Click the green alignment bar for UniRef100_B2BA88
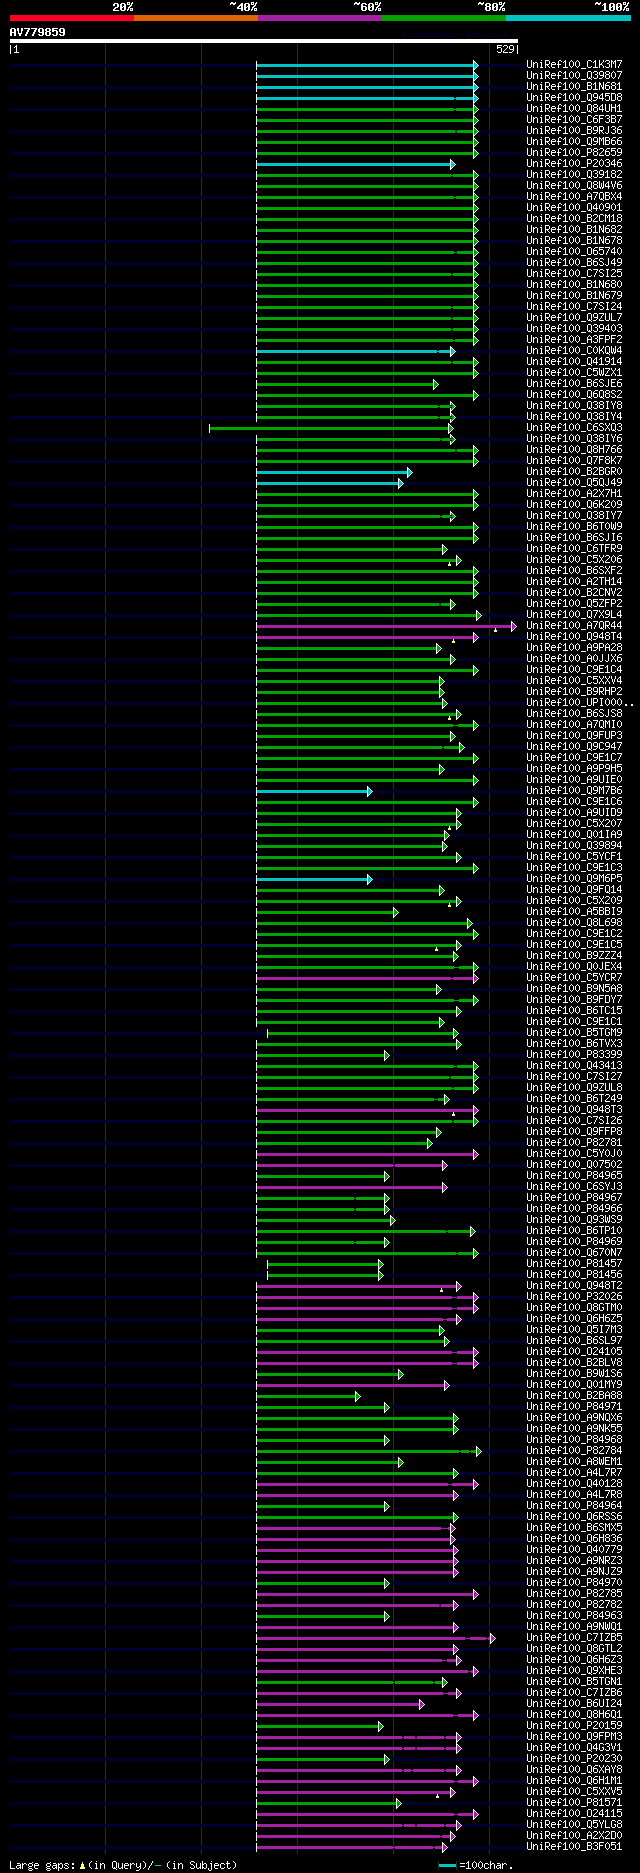The height and width of the screenshot is (1873, 640). coord(308,1396)
